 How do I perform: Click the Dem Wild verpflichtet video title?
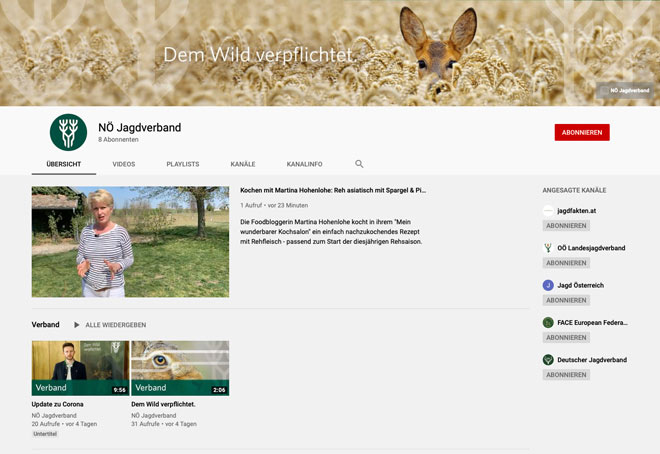(x=163, y=404)
